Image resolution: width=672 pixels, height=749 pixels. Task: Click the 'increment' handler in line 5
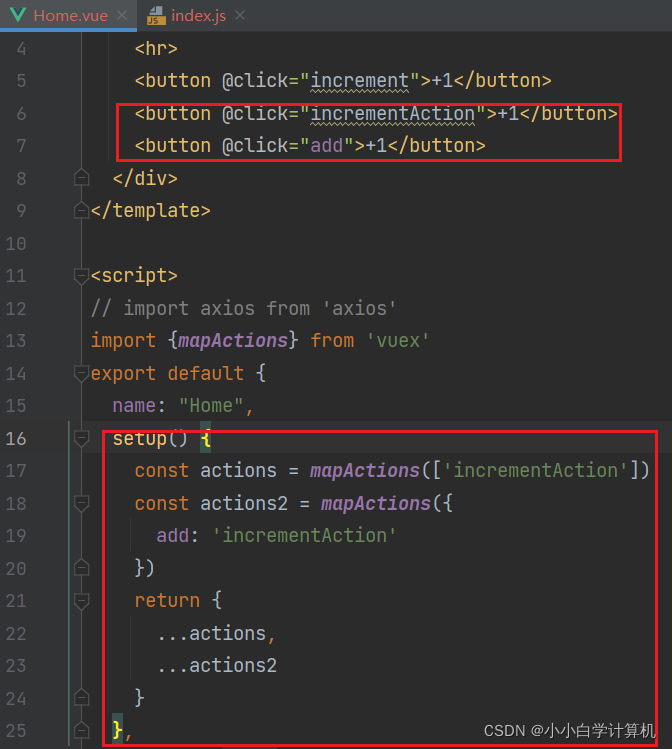(x=360, y=81)
